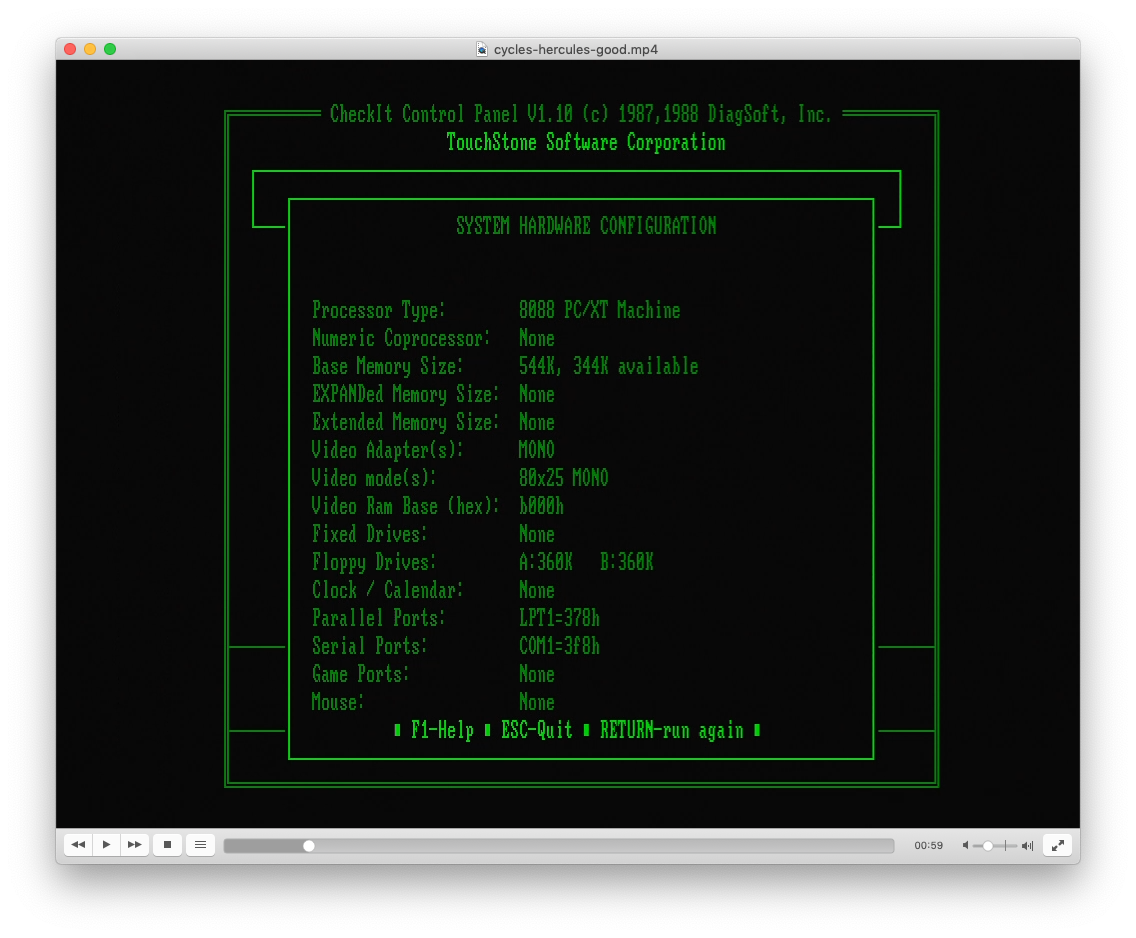Click the 'Parallel Ports:' label
1136x938 pixels.
tap(378, 618)
